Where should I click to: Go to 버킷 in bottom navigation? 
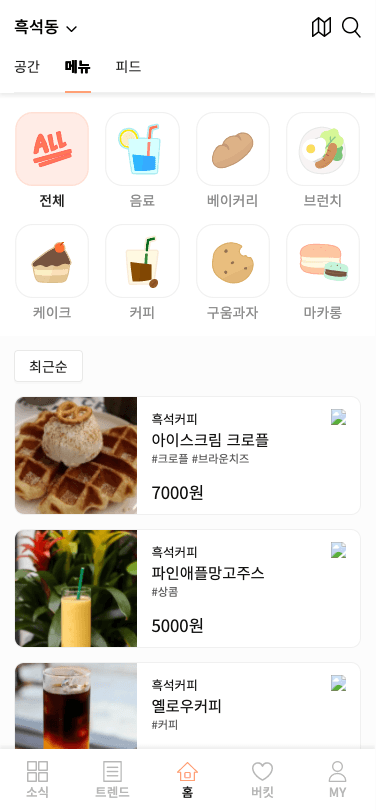[262, 779]
